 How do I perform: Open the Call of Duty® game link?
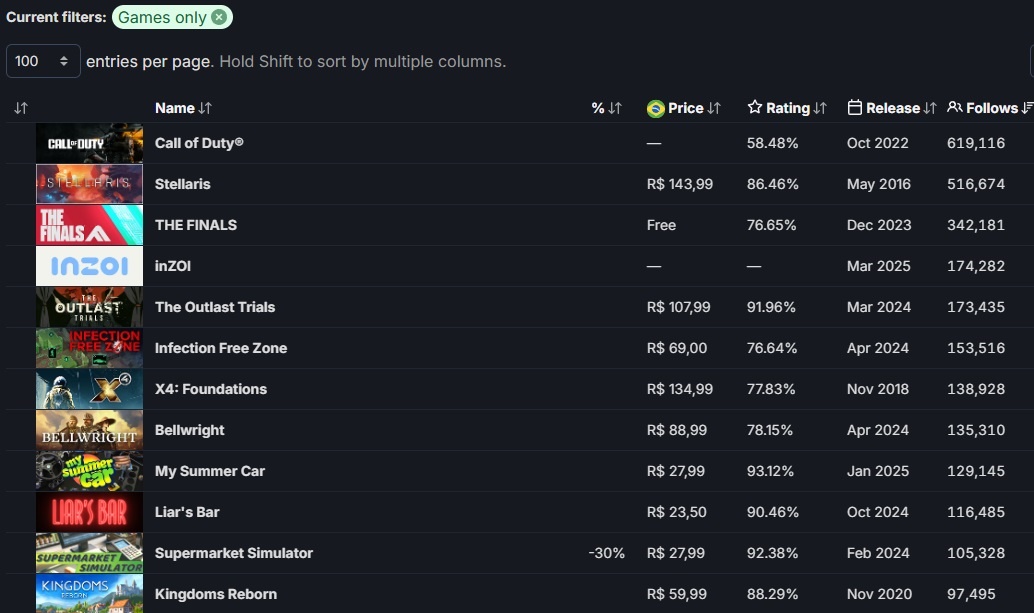[199, 143]
